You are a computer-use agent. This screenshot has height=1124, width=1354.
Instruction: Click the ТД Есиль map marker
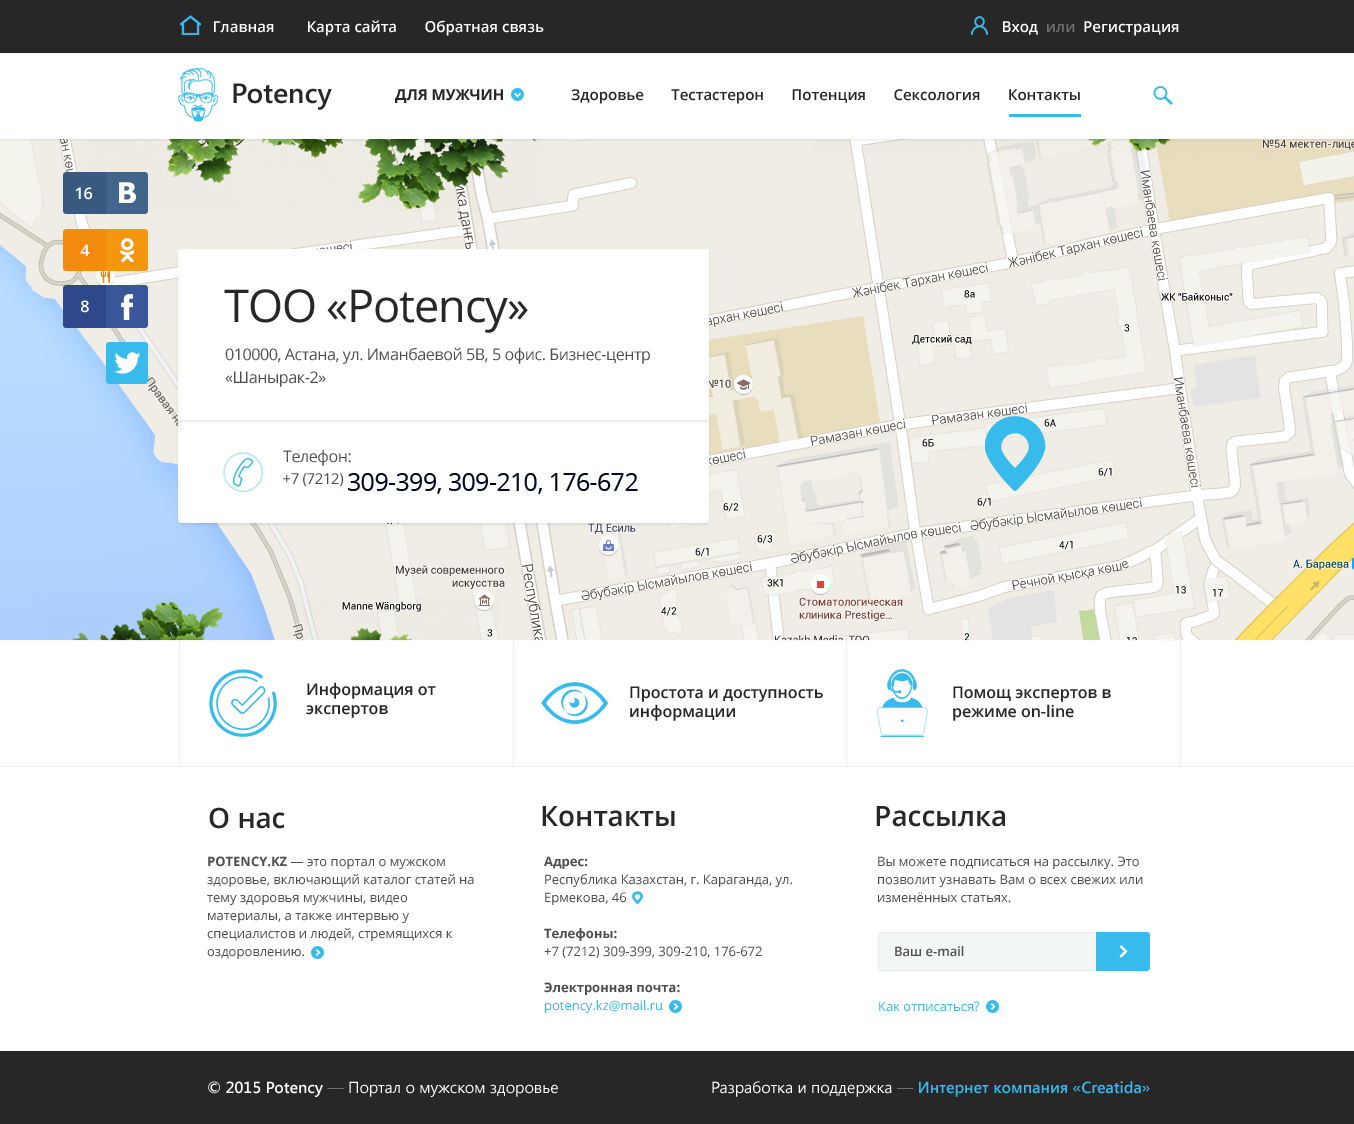point(608,546)
